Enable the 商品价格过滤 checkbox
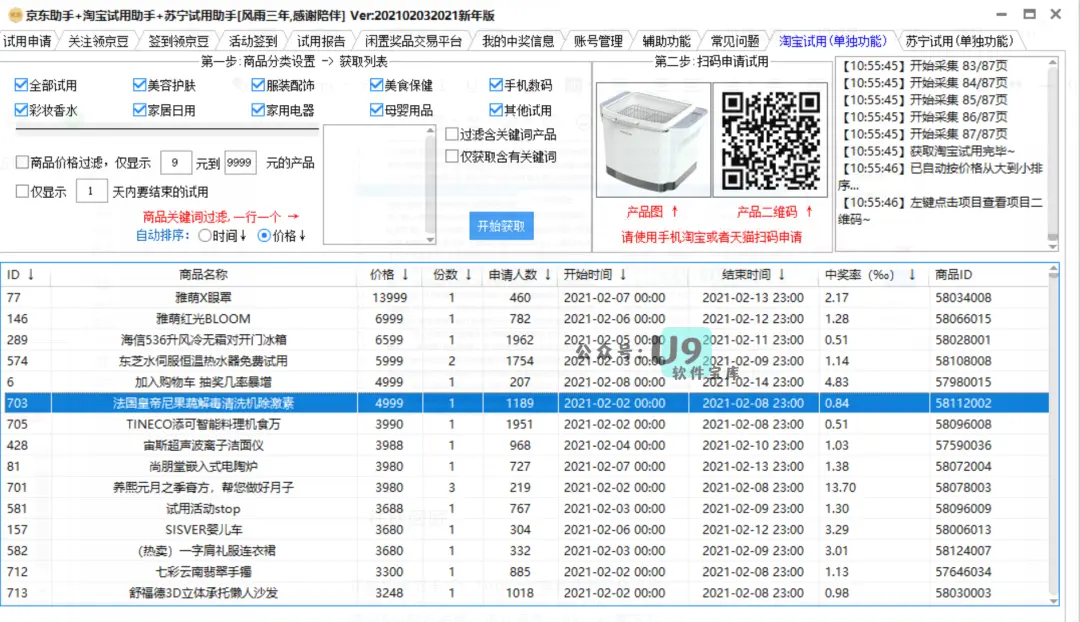 (22, 162)
